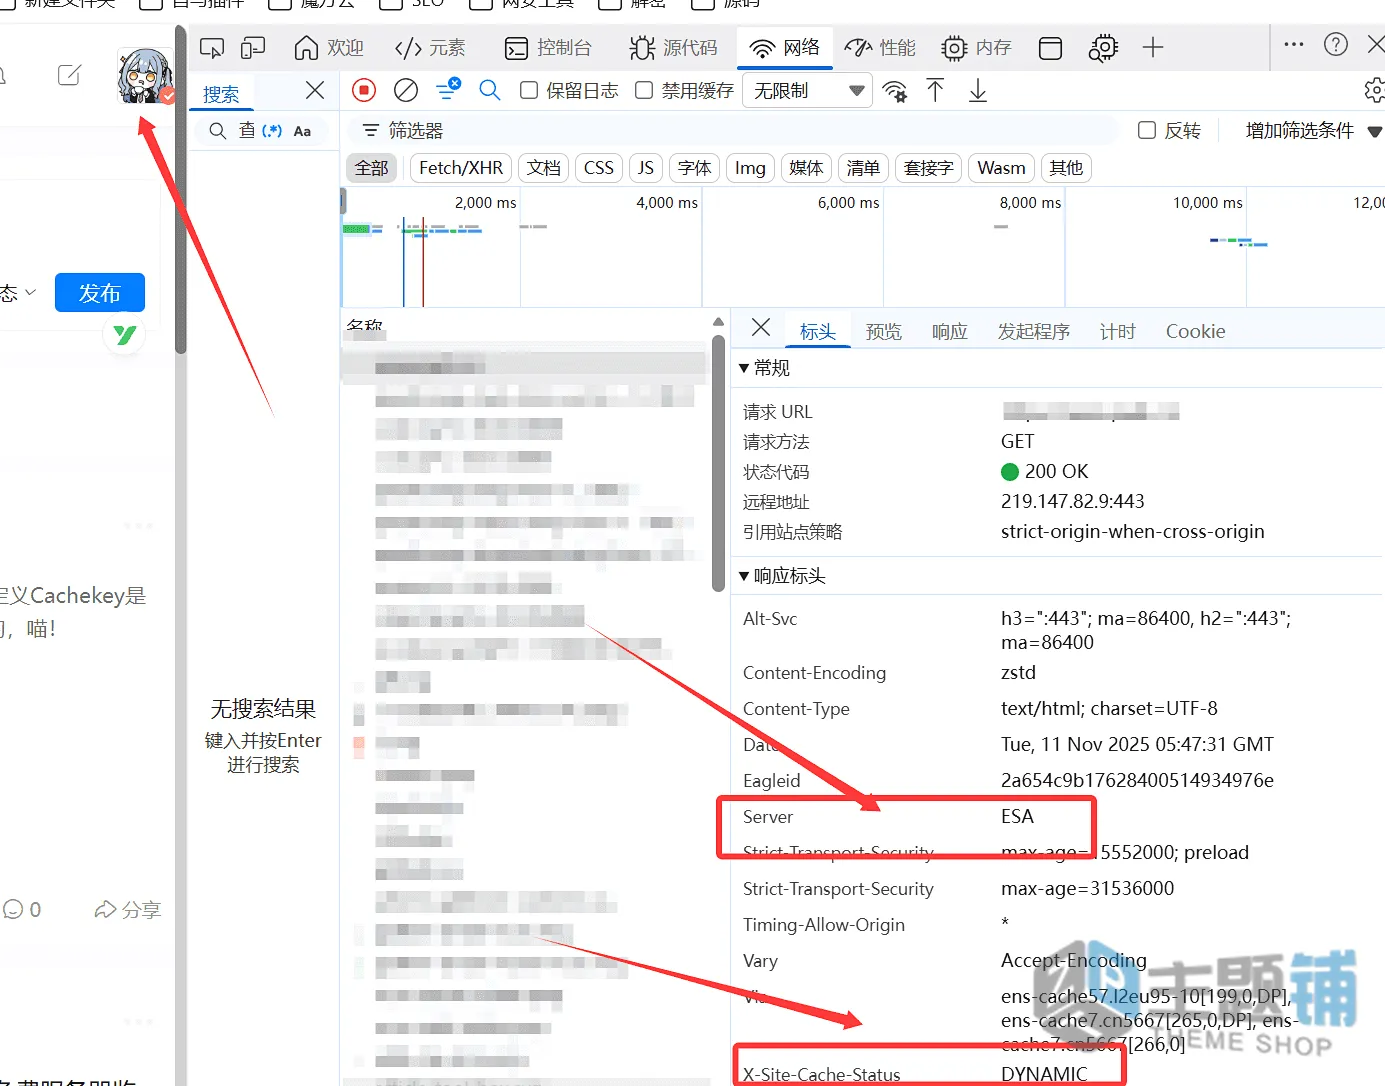Filter by Font (字体) requests
1385x1086 pixels.
(694, 168)
